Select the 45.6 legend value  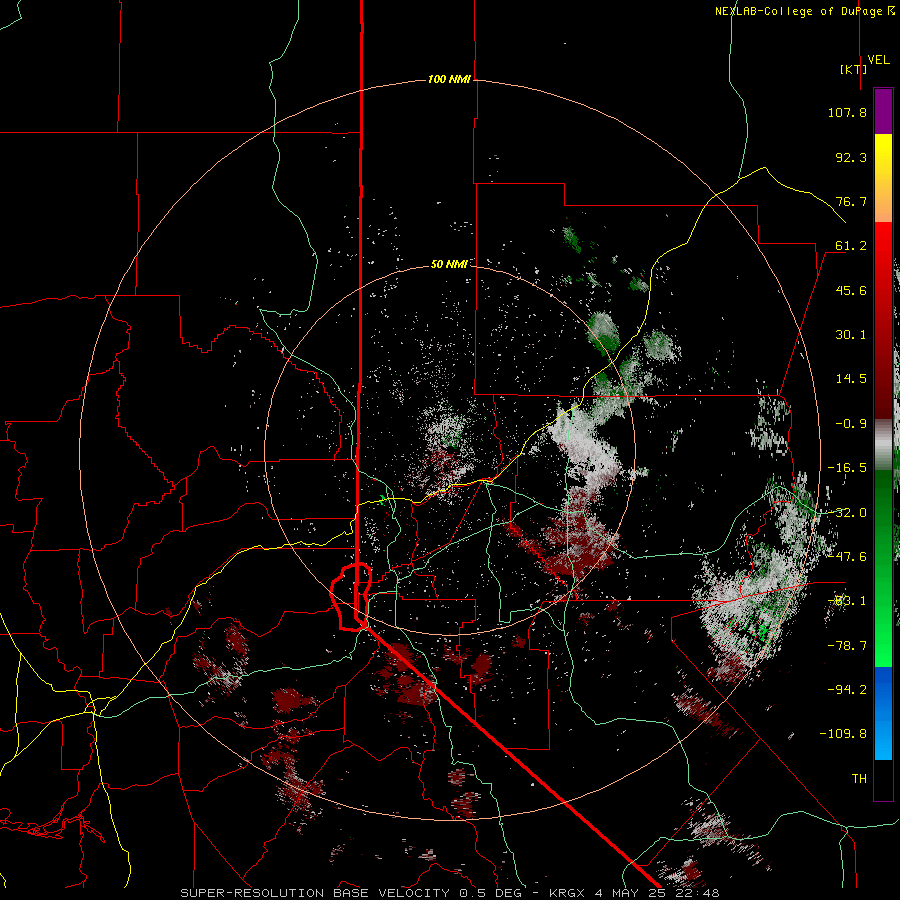[x=851, y=290]
